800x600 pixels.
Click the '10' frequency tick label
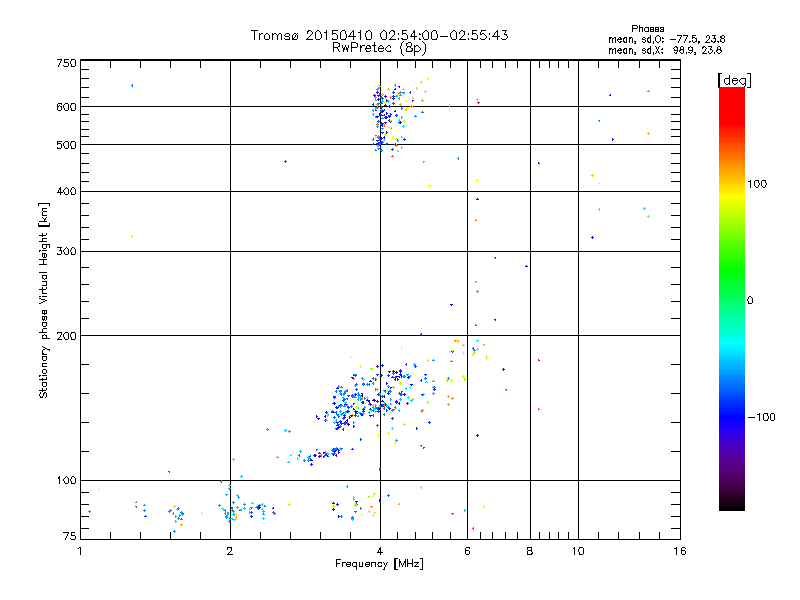[578, 551]
